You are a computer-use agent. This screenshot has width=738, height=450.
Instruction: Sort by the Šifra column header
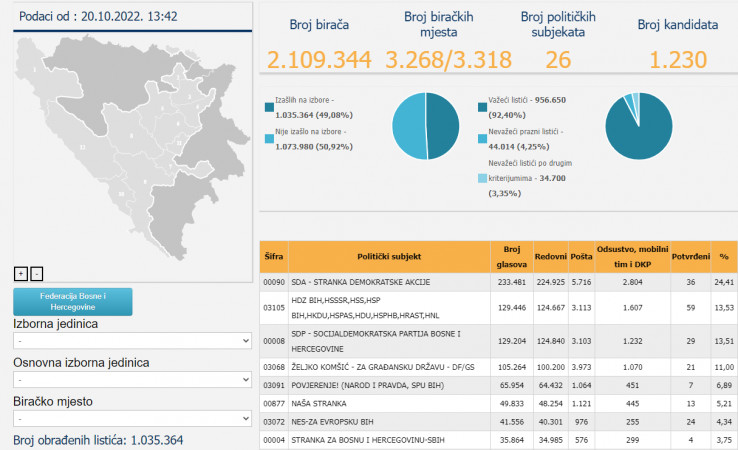click(274, 257)
